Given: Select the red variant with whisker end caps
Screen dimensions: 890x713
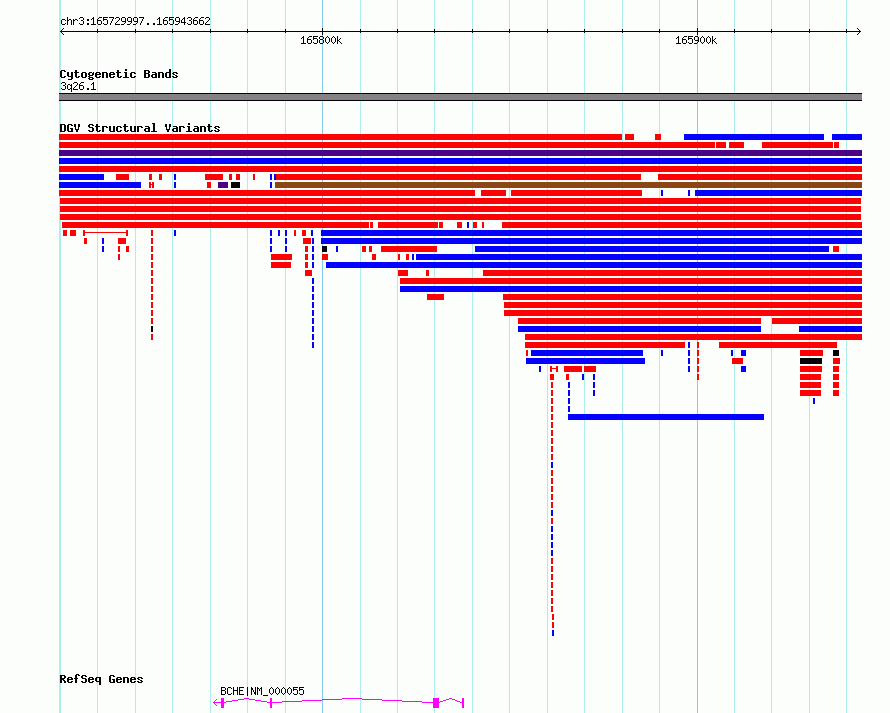Looking at the screenshot, I should point(106,233).
